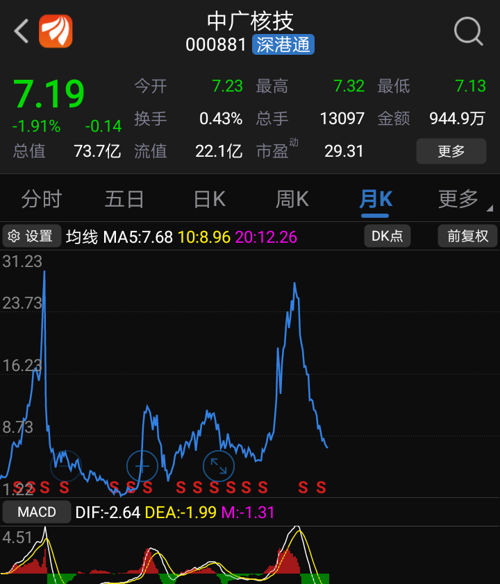Tap the turnover rate 0.43%
This screenshot has height=584, width=500.
pyautogui.click(x=221, y=119)
